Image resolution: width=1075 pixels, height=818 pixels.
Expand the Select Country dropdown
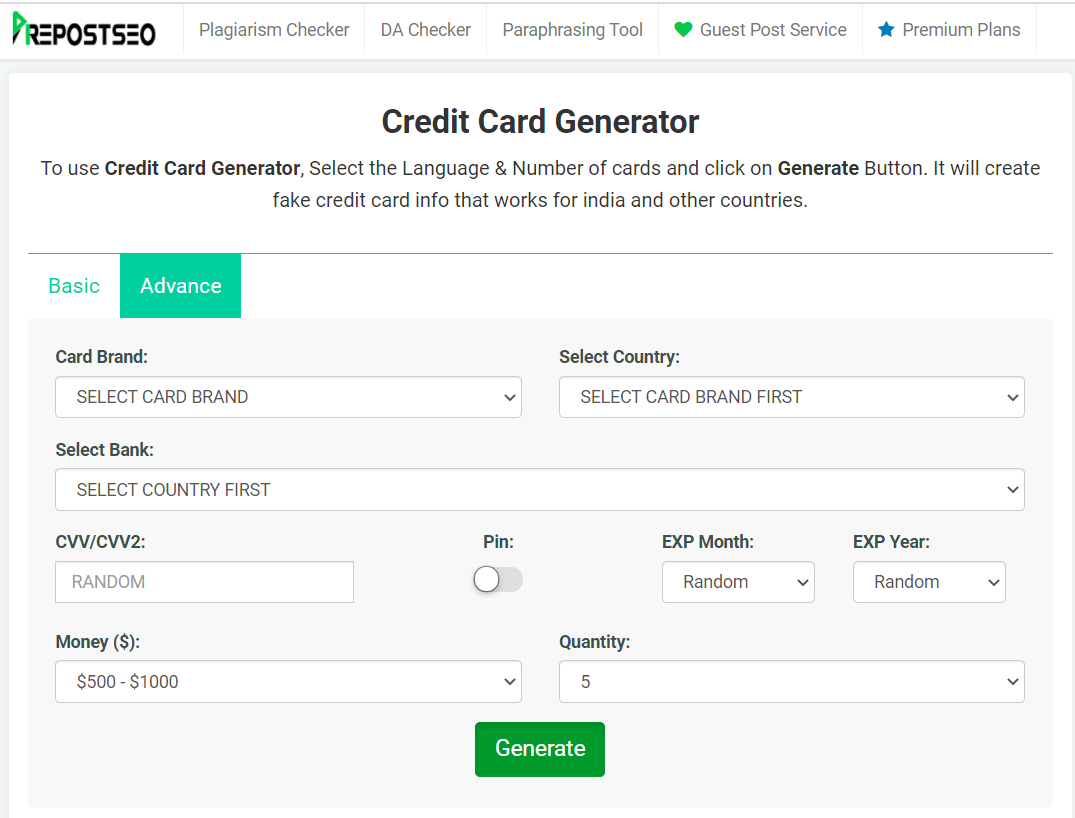click(x=791, y=397)
